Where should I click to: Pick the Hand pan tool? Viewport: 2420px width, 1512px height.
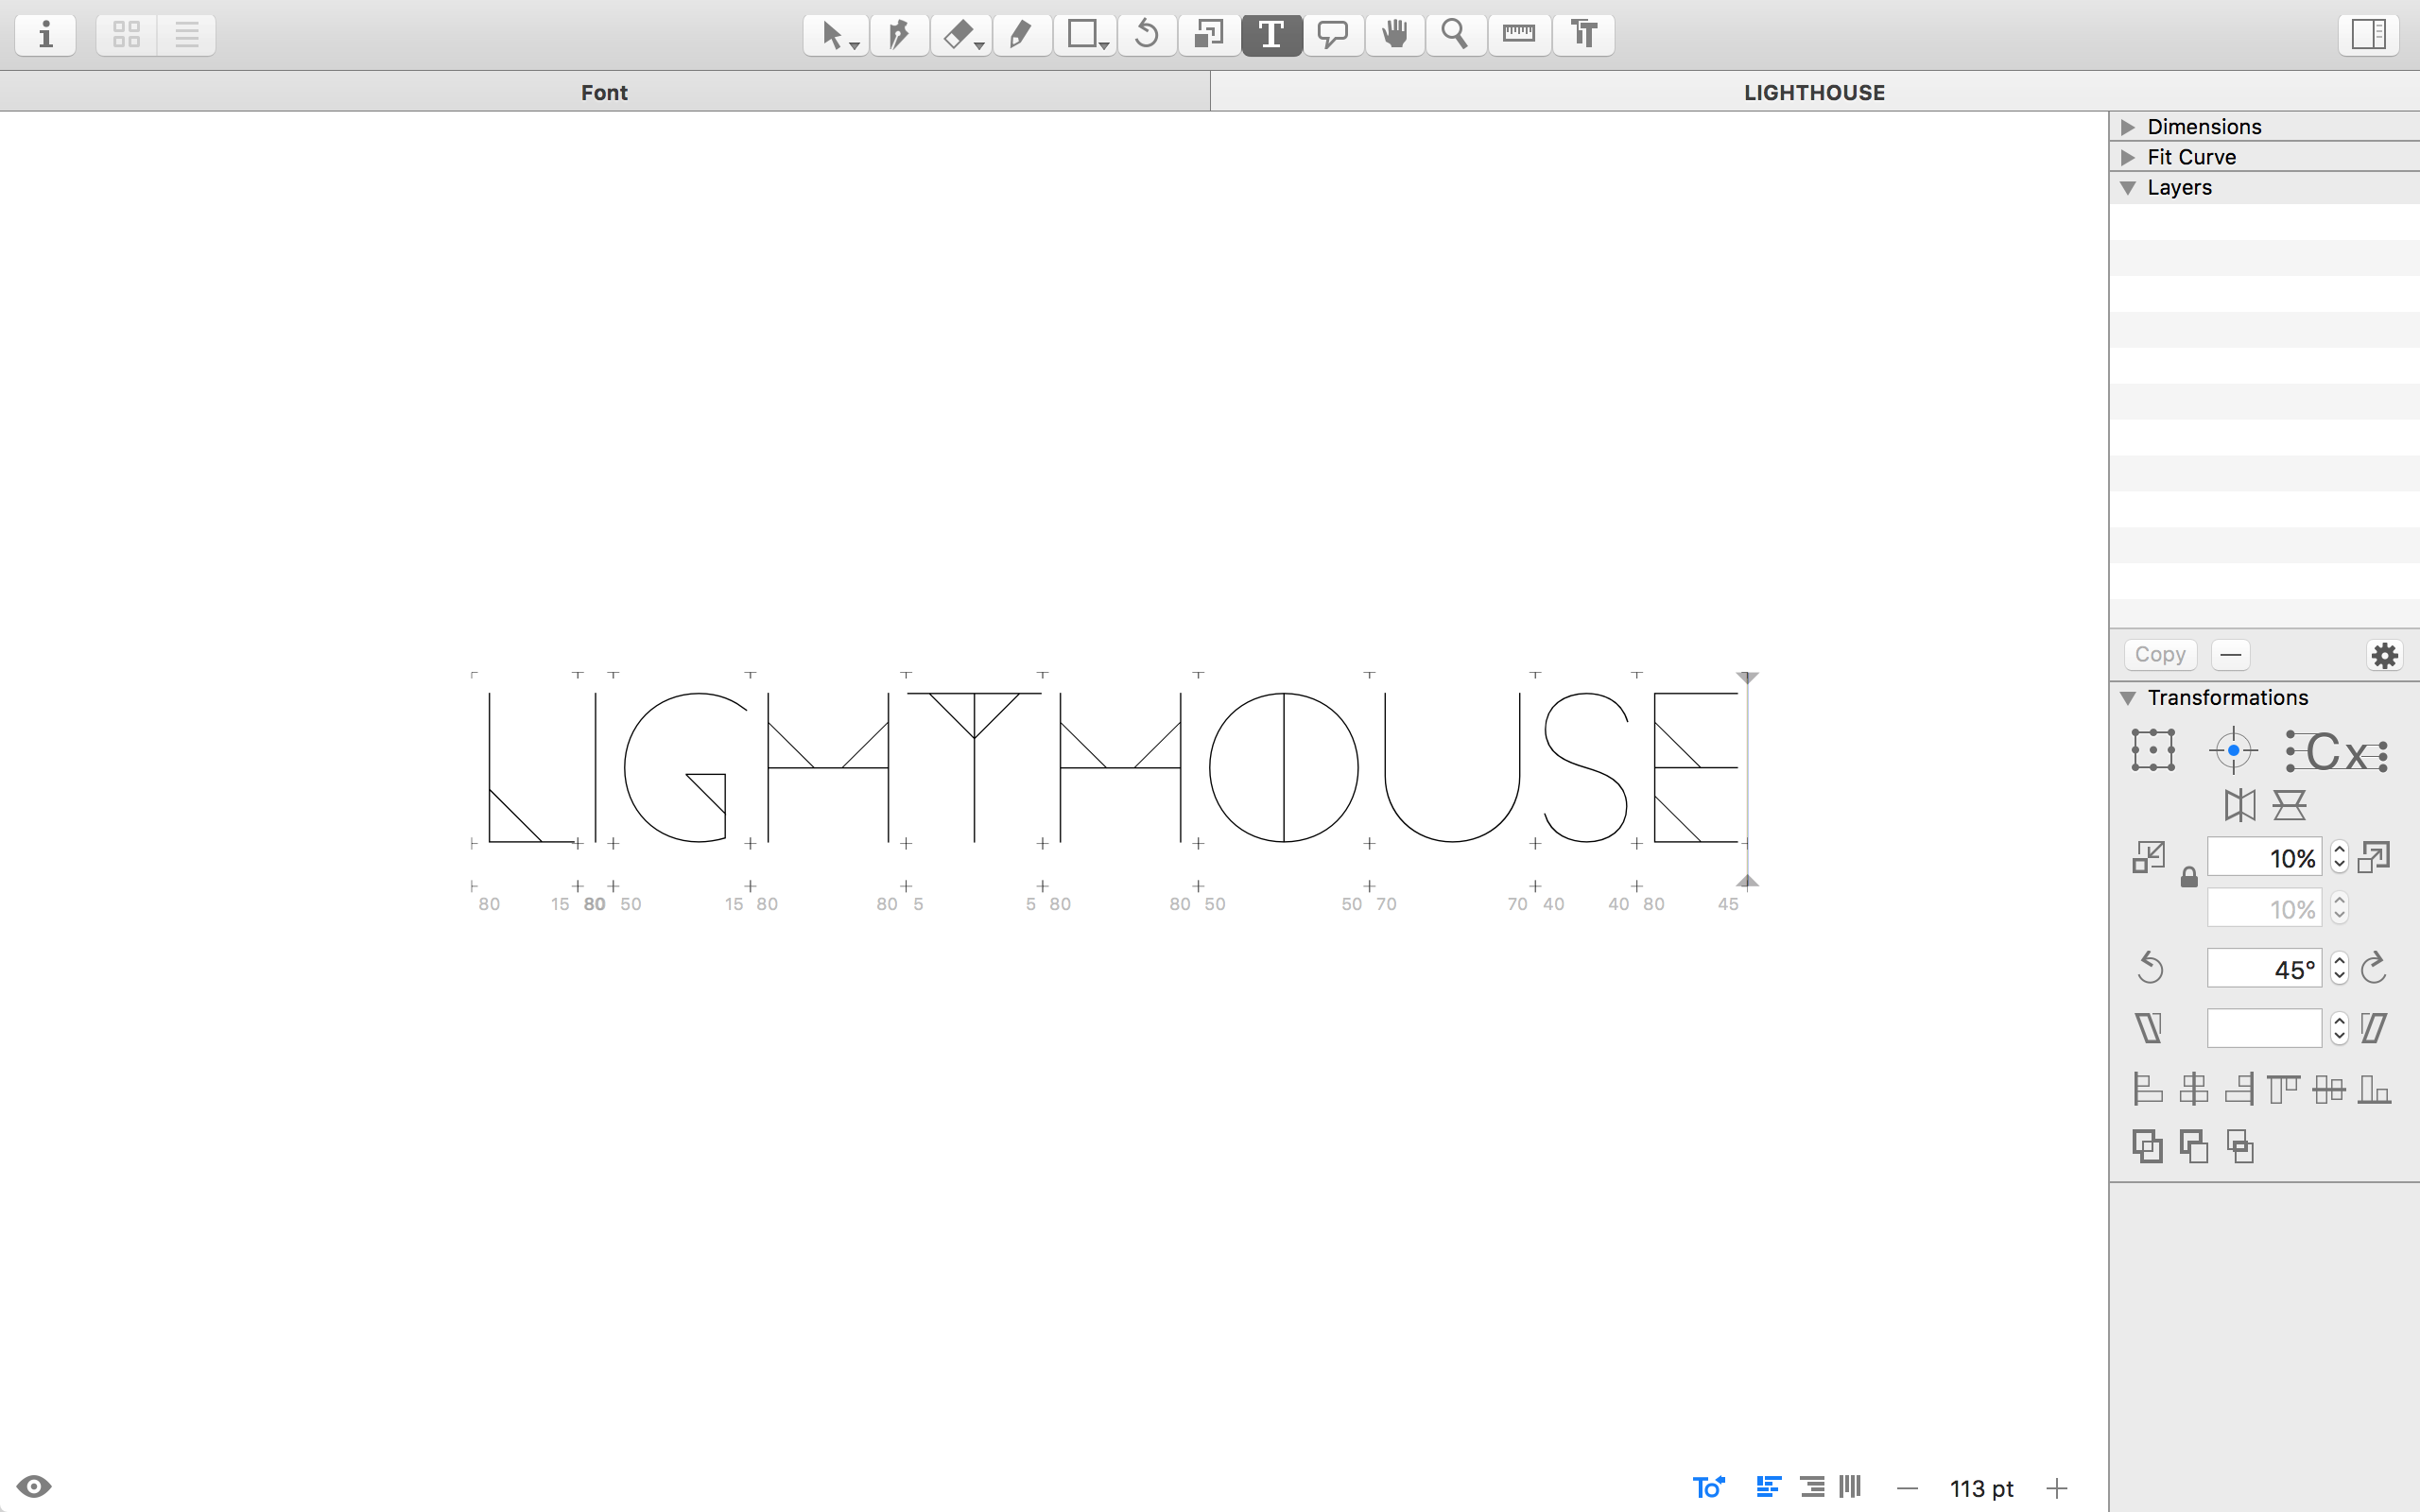[1395, 35]
